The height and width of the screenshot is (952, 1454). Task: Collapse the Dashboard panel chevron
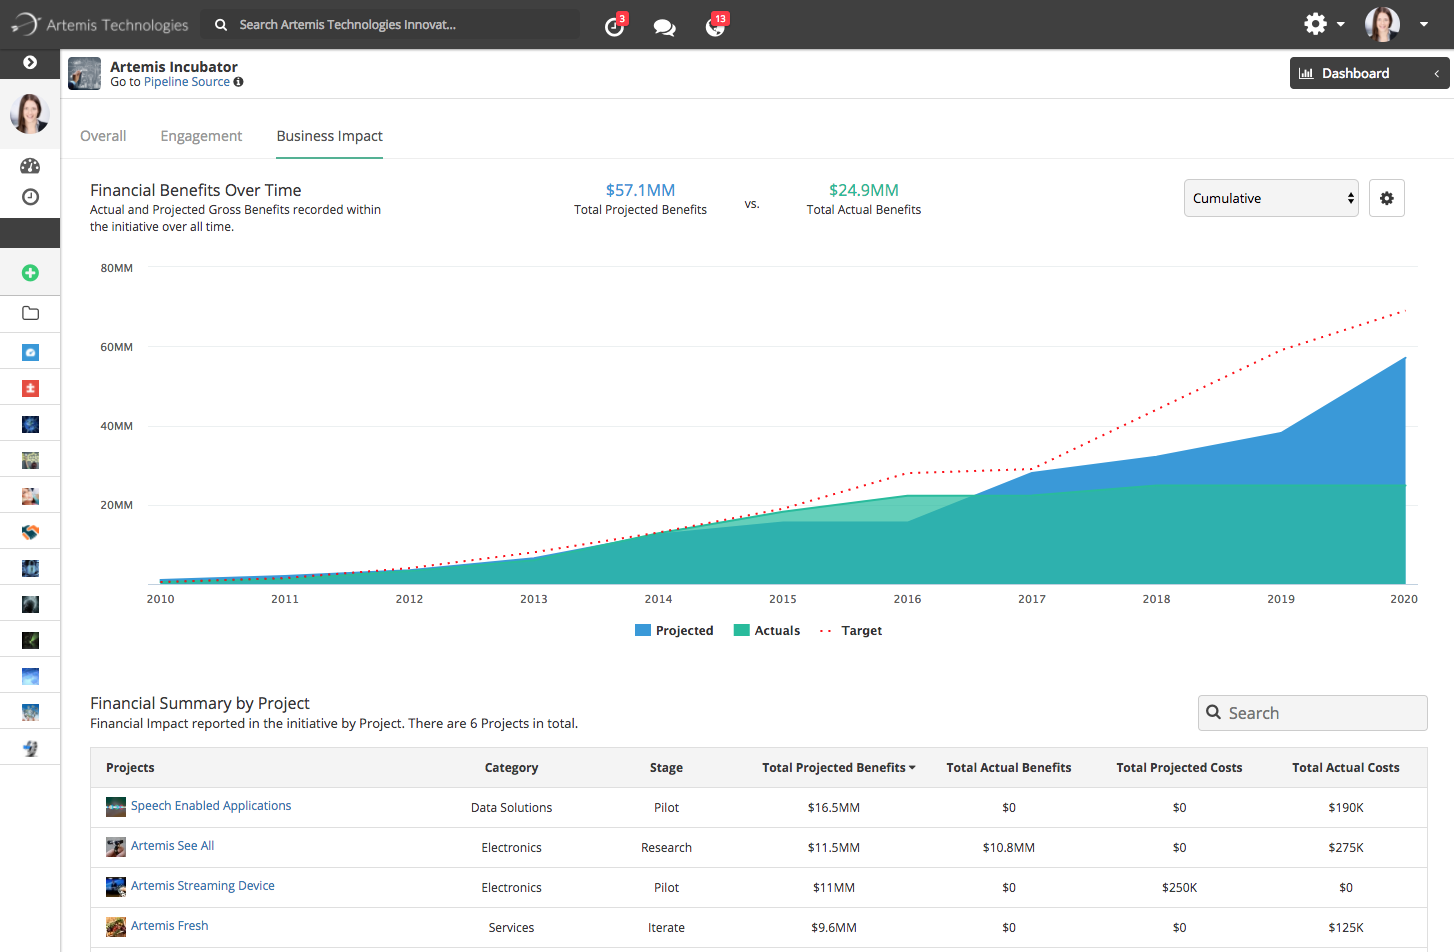[x=1436, y=73]
